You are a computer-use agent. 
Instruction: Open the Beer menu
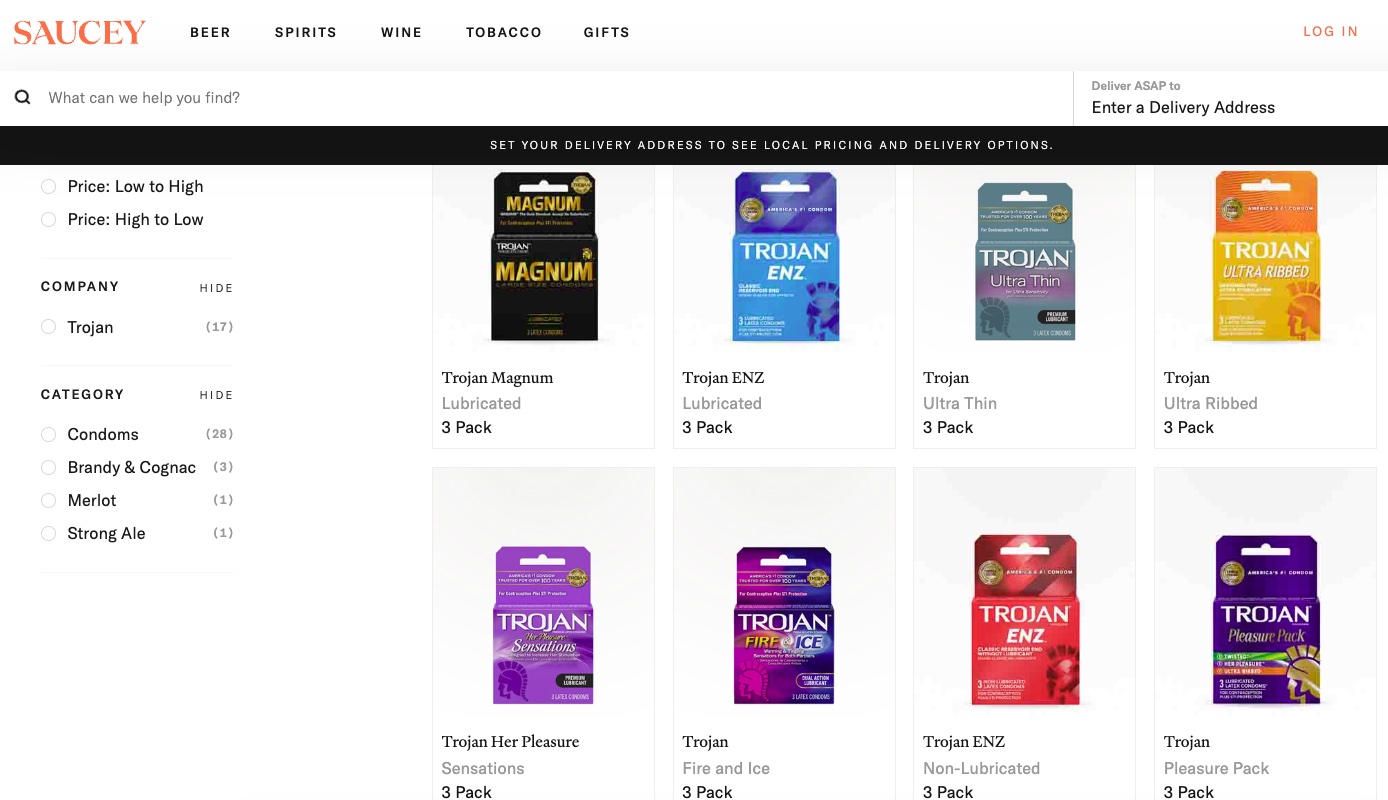pos(210,32)
